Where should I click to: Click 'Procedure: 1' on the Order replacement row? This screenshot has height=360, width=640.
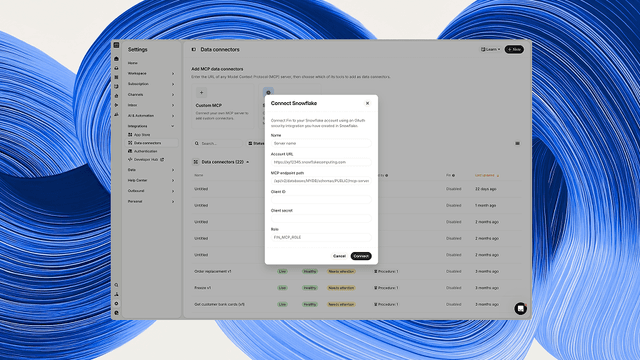[386, 271]
